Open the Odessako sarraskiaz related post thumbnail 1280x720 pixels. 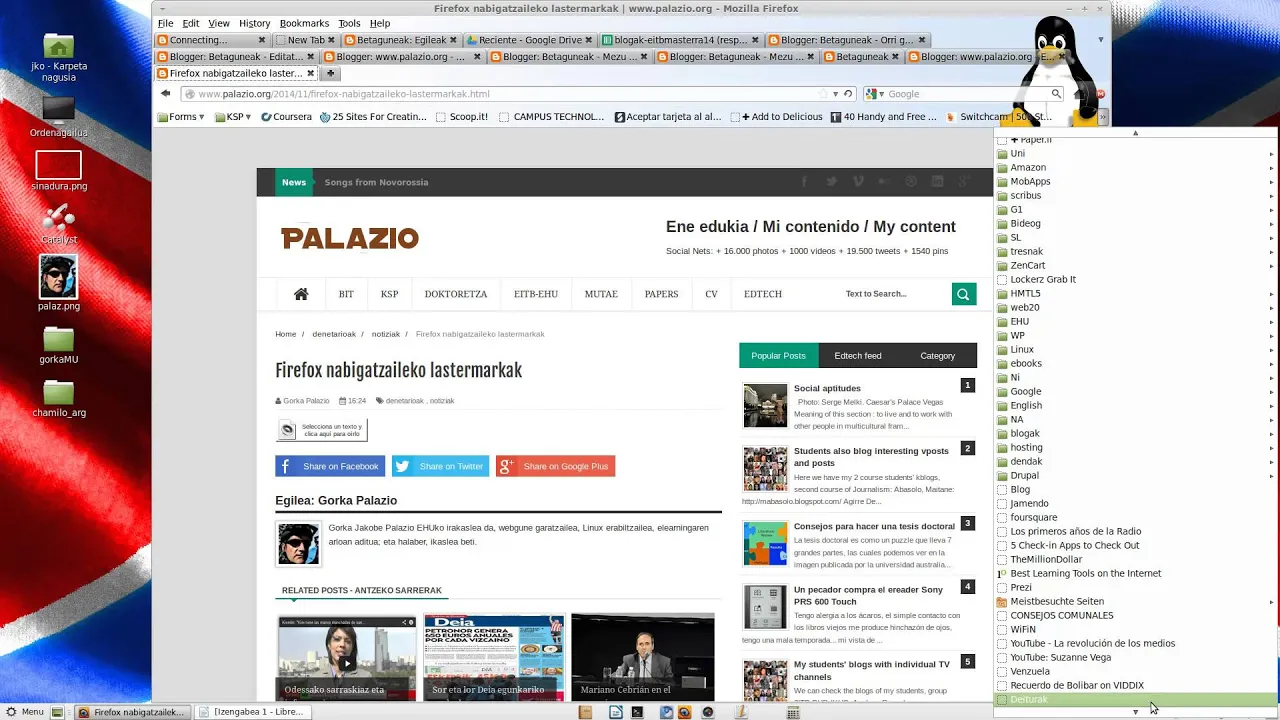[x=346, y=658]
